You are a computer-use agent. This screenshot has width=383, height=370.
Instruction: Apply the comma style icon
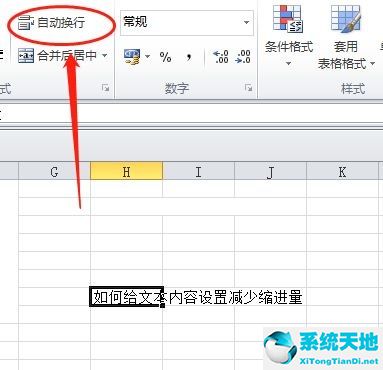tap(189, 57)
